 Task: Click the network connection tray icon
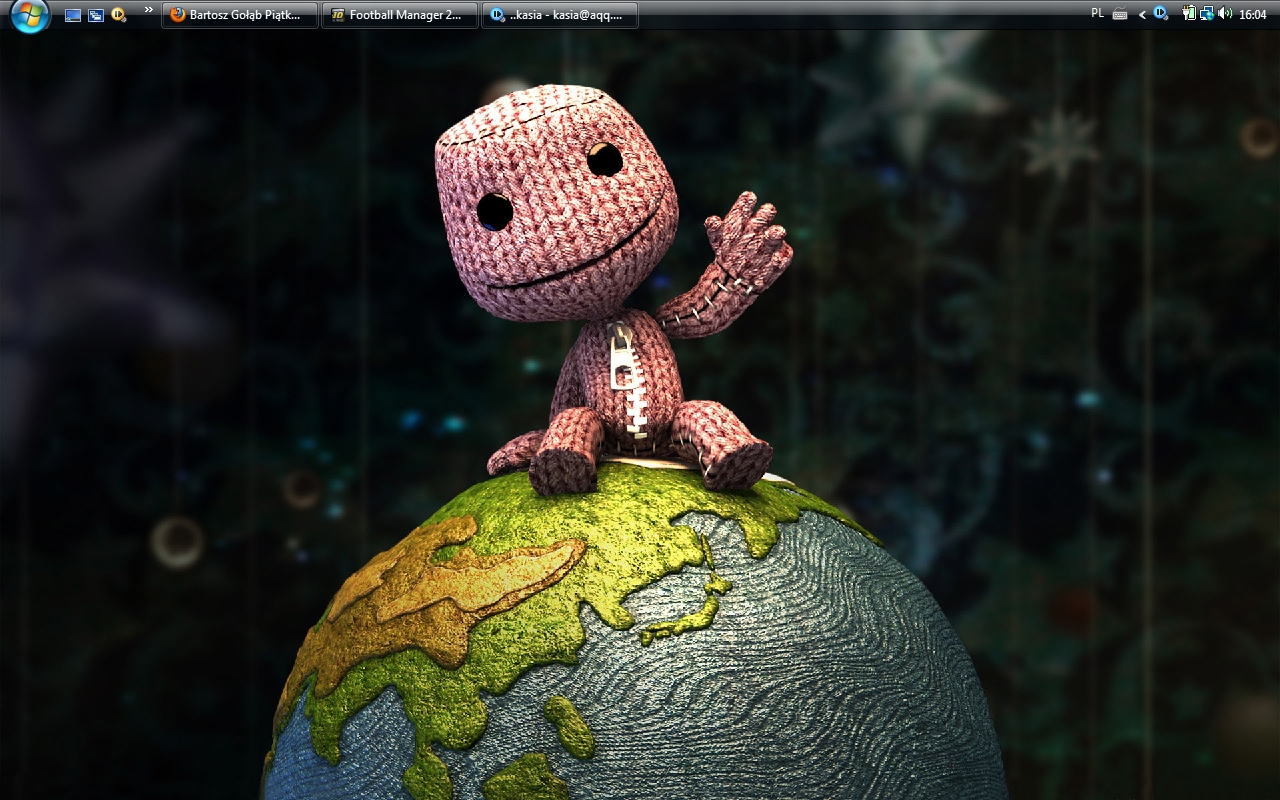pyautogui.click(x=1207, y=14)
